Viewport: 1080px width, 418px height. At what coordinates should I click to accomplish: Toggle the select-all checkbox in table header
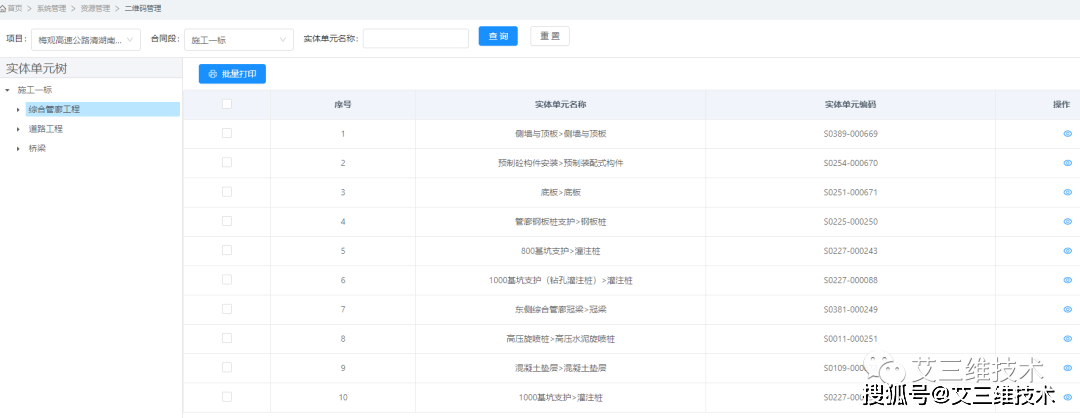227,104
